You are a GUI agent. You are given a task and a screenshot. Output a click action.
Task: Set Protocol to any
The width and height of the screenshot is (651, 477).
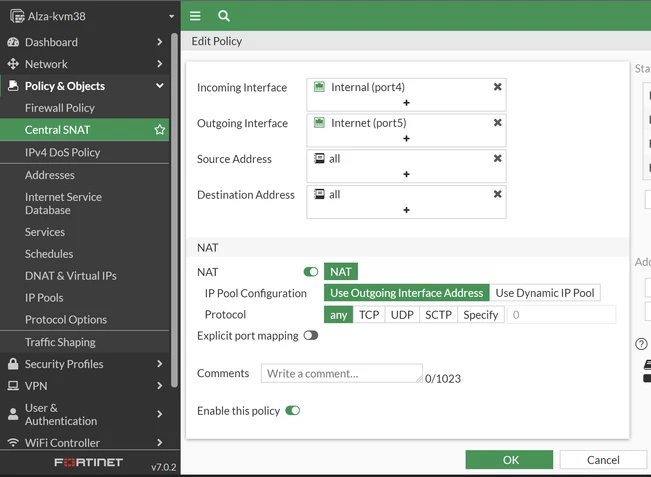coord(338,315)
